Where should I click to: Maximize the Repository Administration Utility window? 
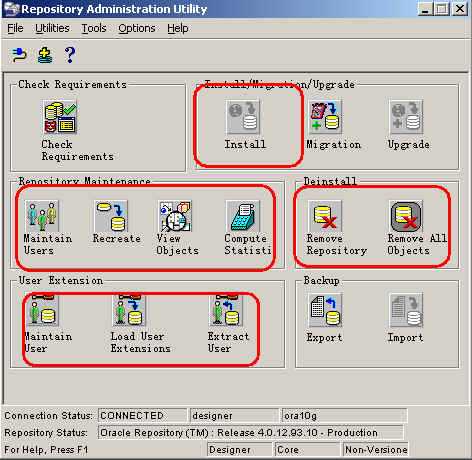coord(442,9)
